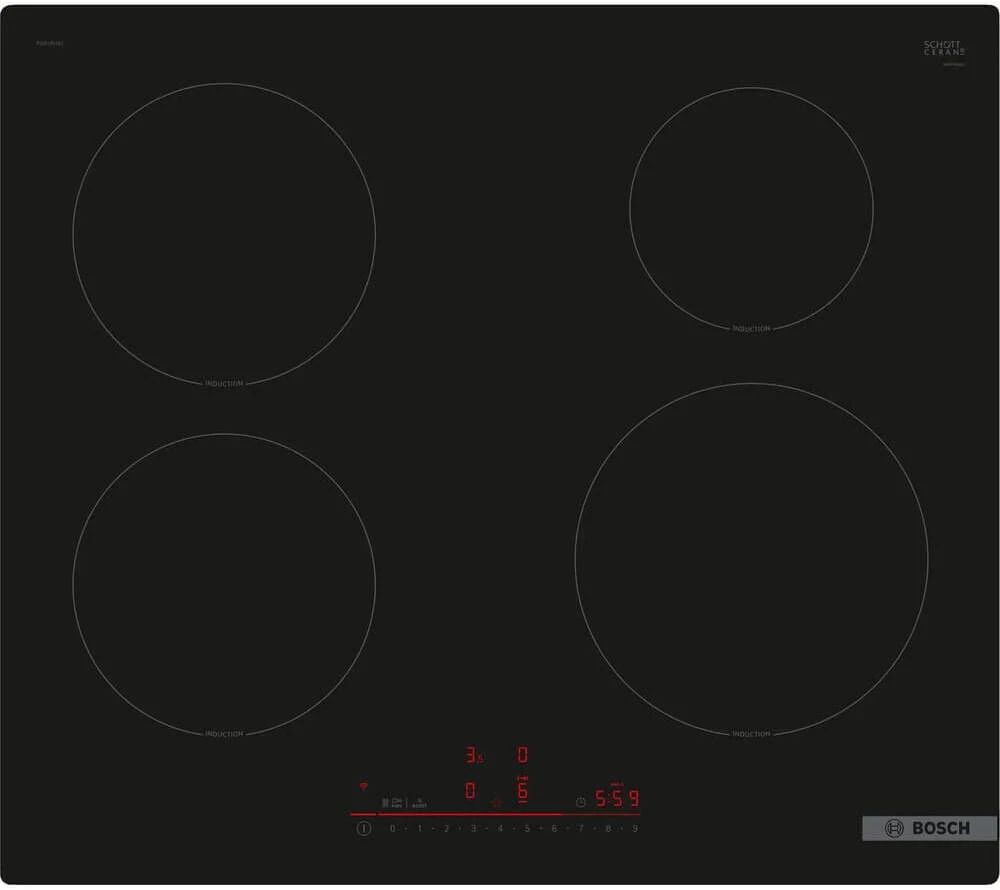Tap the timer clock icon
1000x890 pixels.
pyautogui.click(x=581, y=801)
